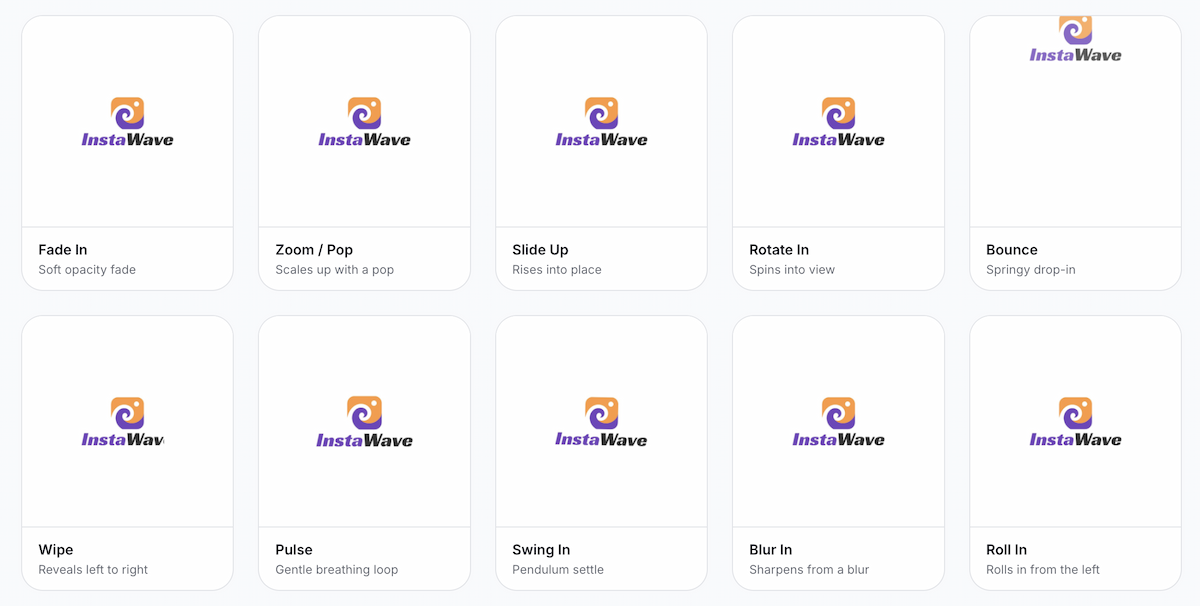
Task: Click the 'Spins into view' description
Action: pos(792,270)
